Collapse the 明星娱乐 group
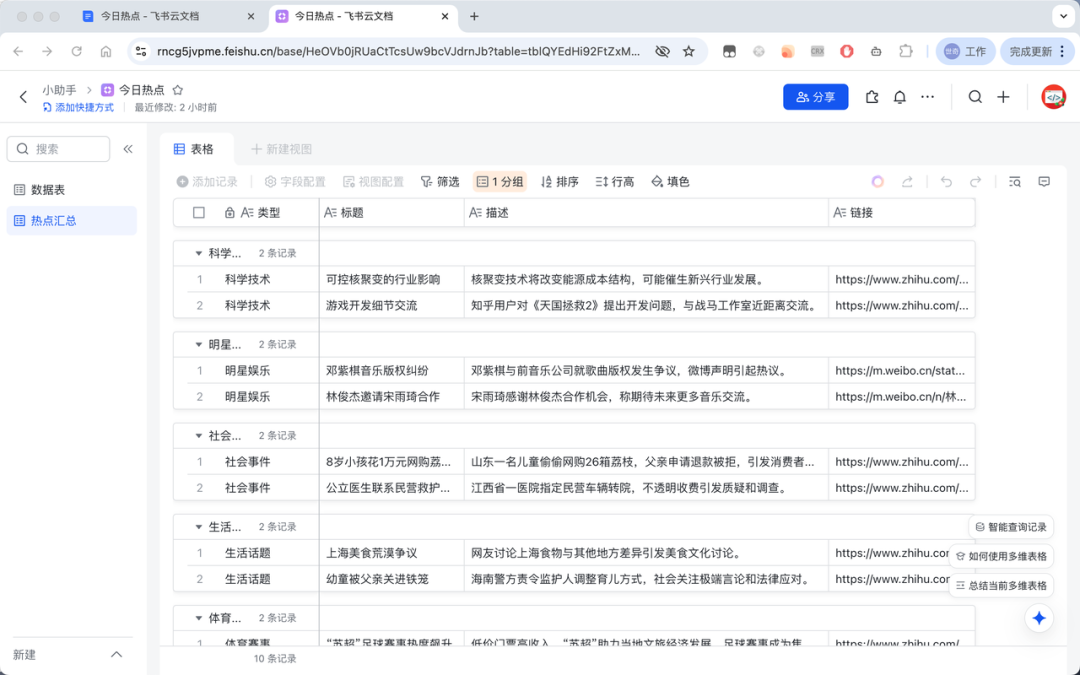Screen dimensions: 1080x675 pos(198,343)
